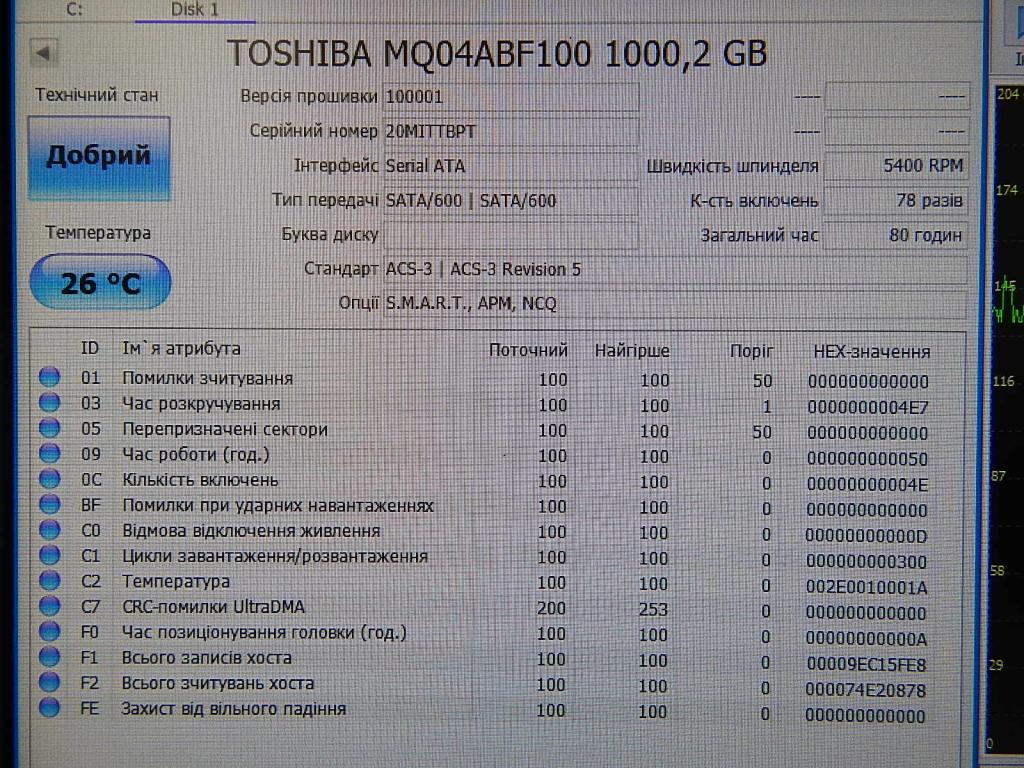This screenshot has height=768, width=1024.
Task: Open the Добрий health status button
Action: point(99,158)
